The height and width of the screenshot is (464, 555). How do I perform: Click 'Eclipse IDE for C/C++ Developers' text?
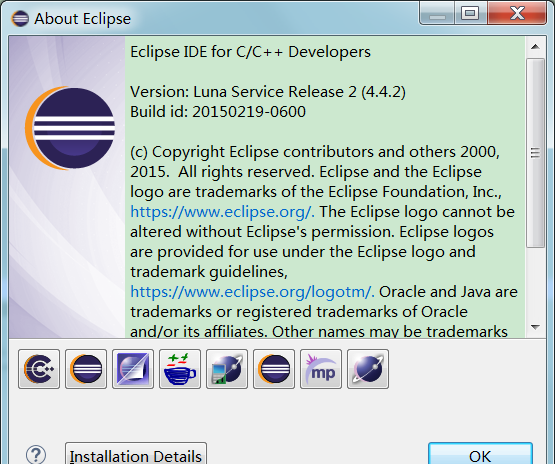(250, 52)
